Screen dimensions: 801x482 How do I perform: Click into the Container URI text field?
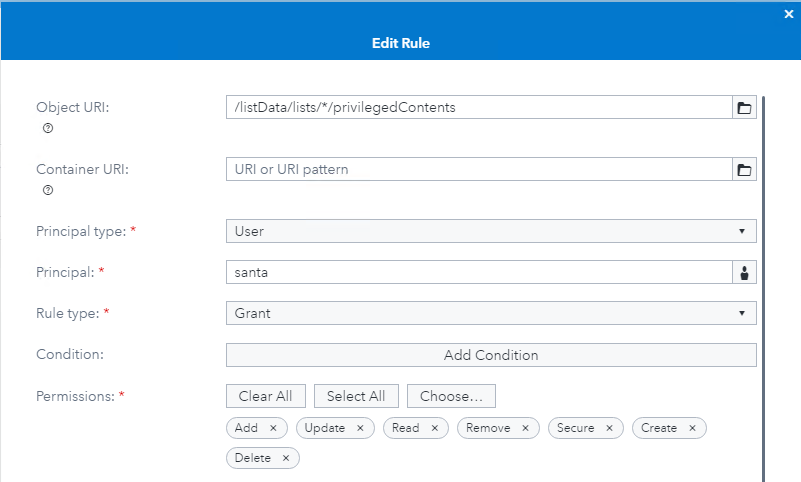pyautogui.click(x=479, y=170)
